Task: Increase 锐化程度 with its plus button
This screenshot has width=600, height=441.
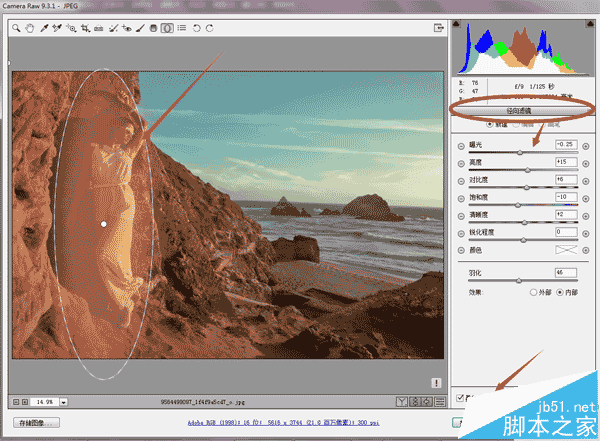Action: pos(586,234)
